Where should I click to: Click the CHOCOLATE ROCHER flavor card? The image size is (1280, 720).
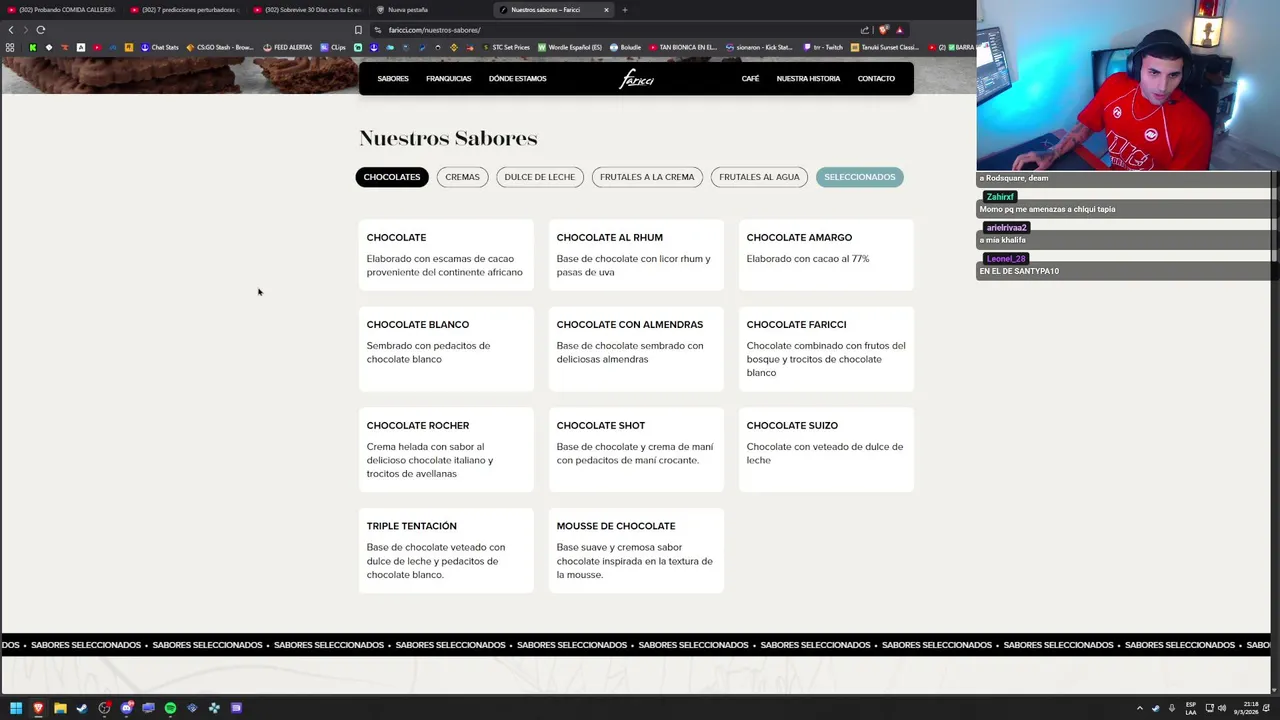pyautogui.click(x=446, y=450)
